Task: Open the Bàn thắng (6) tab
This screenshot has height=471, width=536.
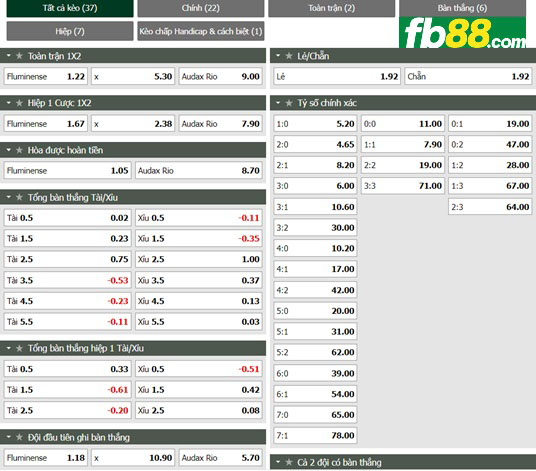Action: (x=463, y=8)
